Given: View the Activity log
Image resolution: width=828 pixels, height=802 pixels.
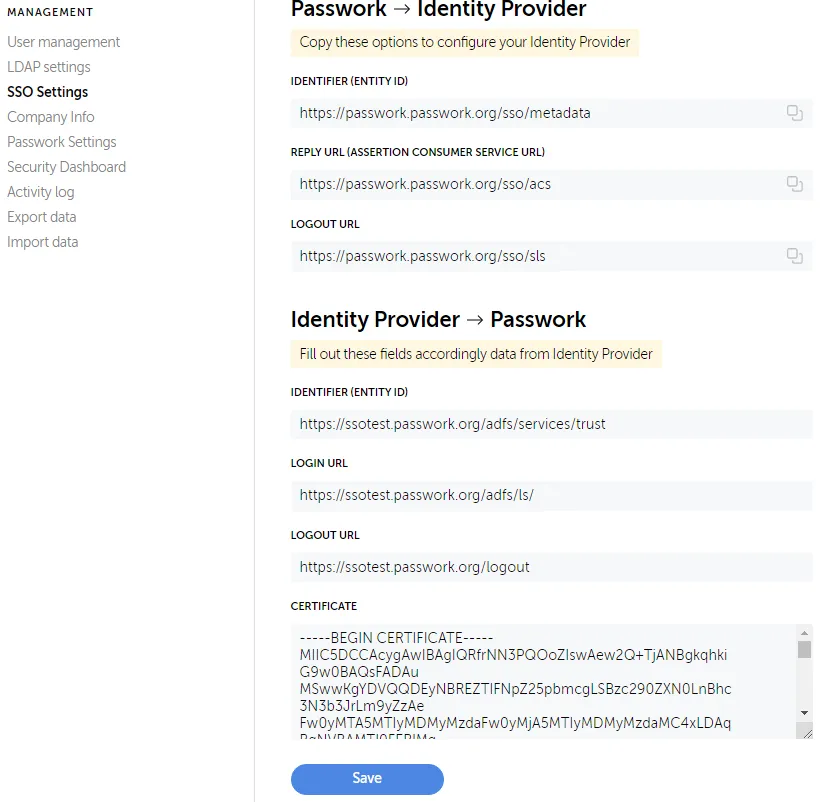Looking at the screenshot, I should pos(40,192).
